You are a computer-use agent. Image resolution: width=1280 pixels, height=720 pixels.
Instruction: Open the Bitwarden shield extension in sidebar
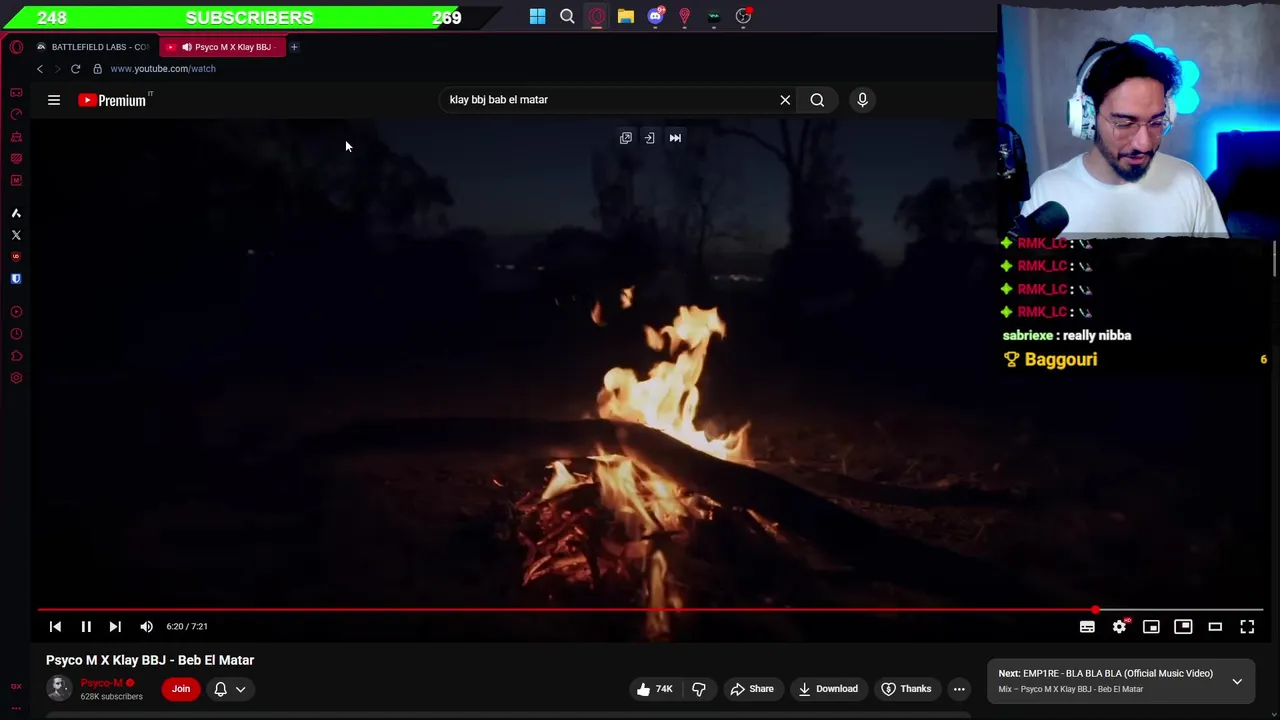[x=16, y=279]
